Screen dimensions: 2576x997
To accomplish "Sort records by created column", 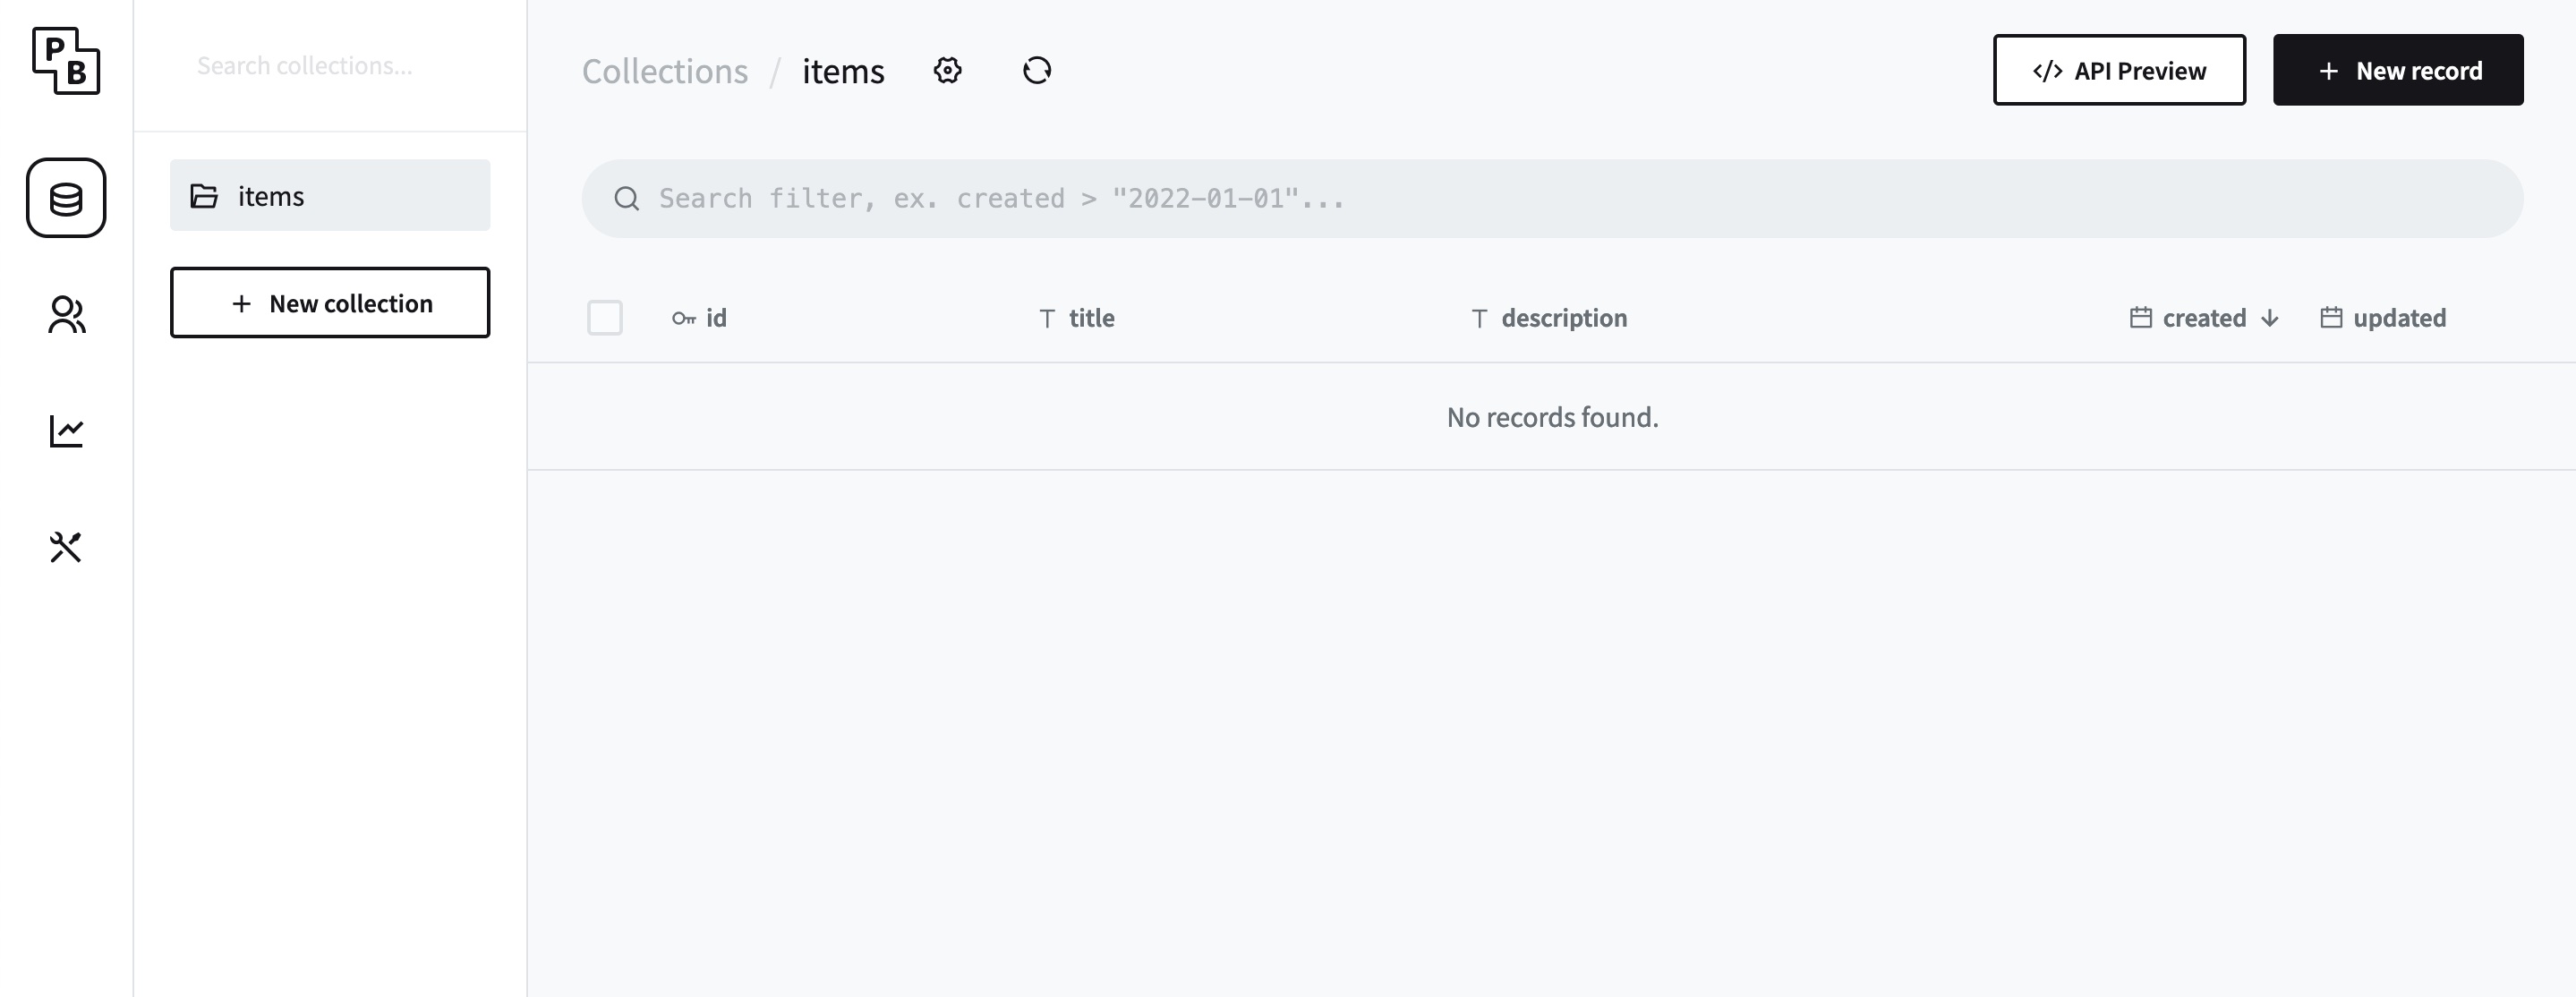I will (x=2203, y=318).
